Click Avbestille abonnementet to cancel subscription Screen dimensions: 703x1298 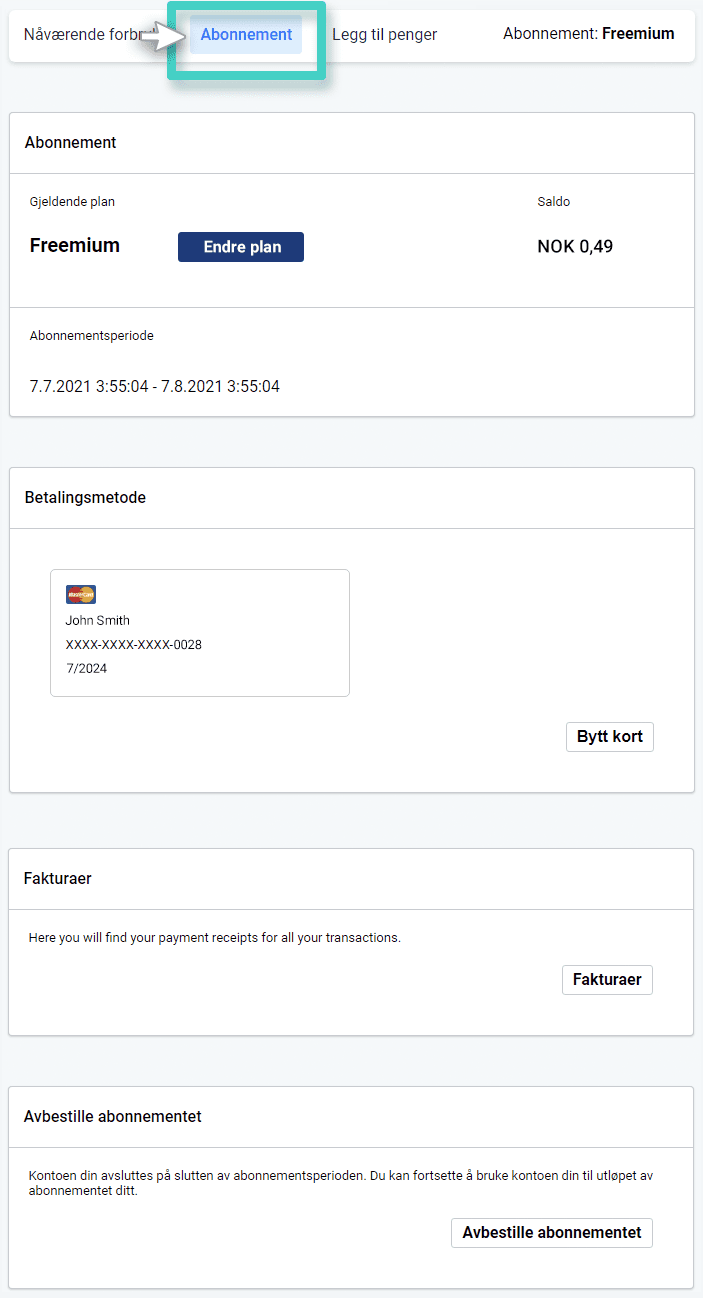551,1233
